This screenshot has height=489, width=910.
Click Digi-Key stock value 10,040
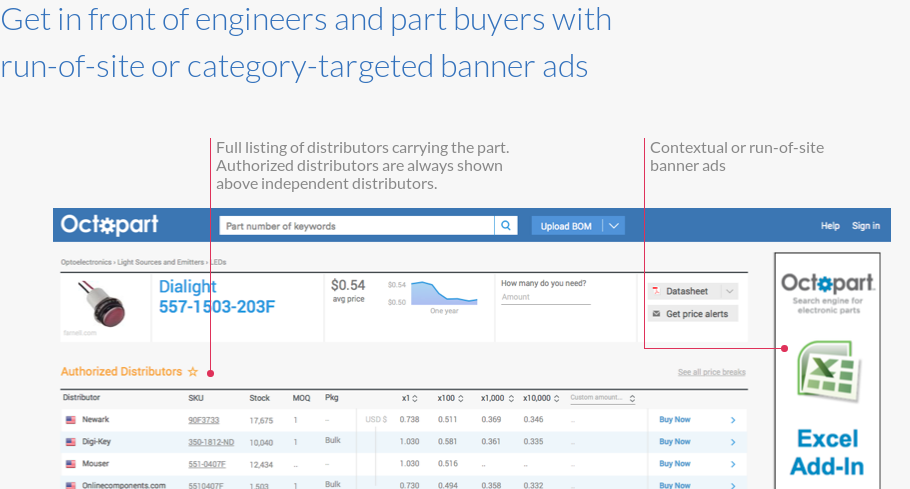click(261, 443)
